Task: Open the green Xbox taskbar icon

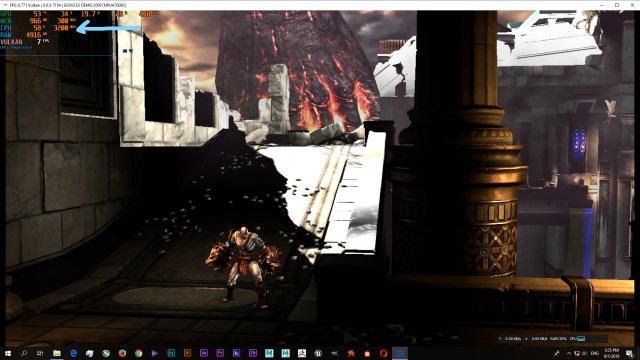Action: pyautogui.click(x=106, y=353)
